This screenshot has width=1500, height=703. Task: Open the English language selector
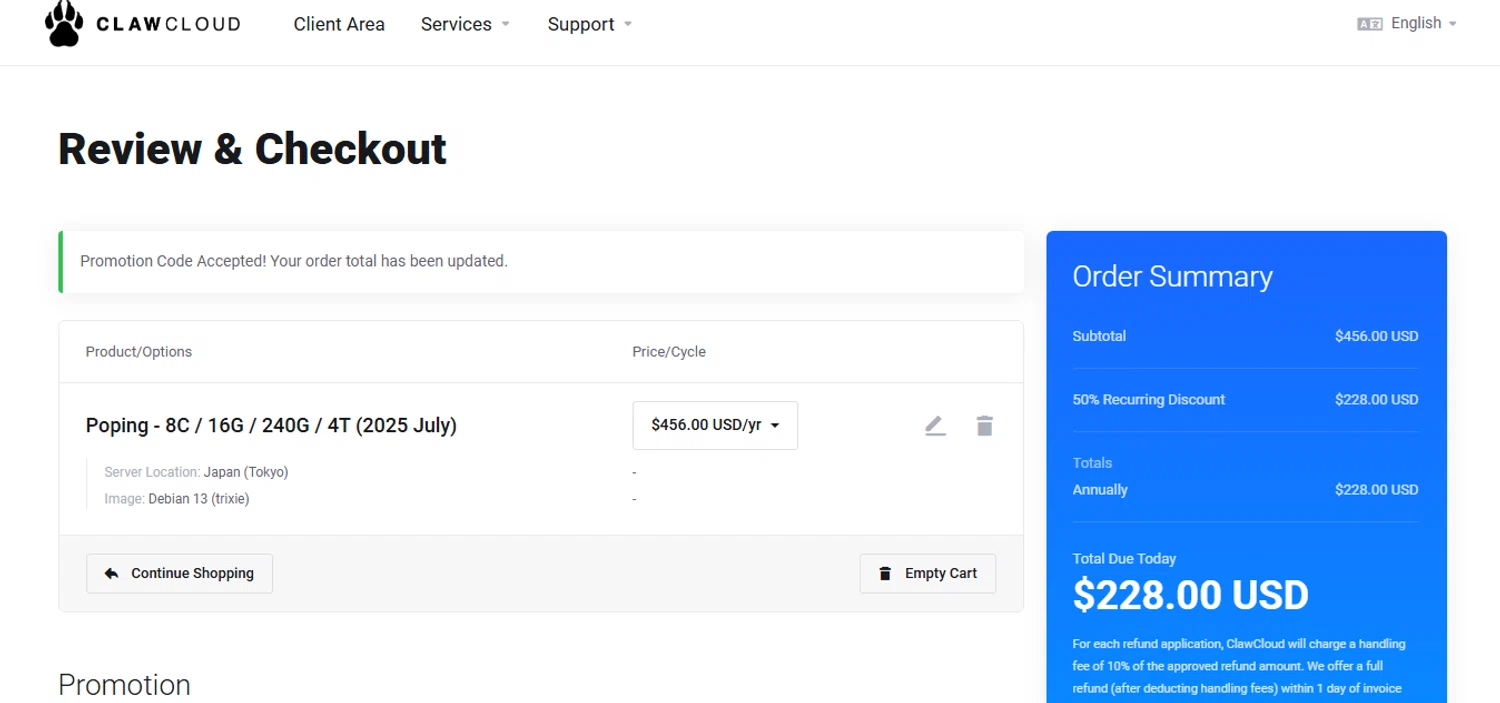click(x=1417, y=23)
